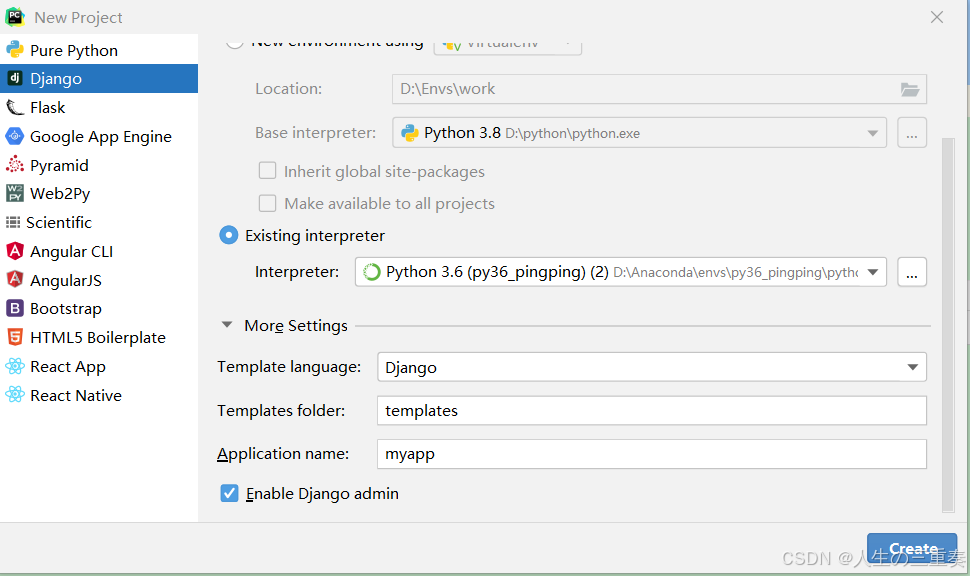Select Flask project type

click(x=99, y=108)
